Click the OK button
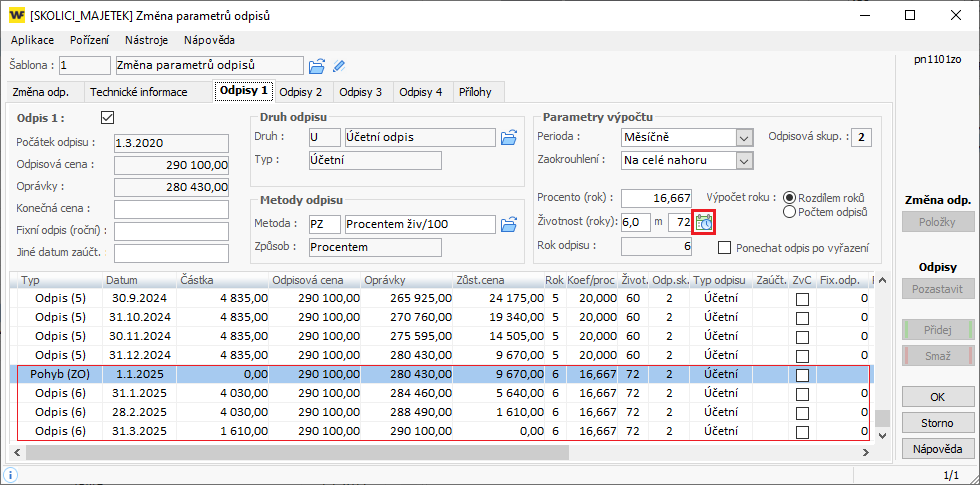Viewport: 980px width, 485px height. (938, 396)
